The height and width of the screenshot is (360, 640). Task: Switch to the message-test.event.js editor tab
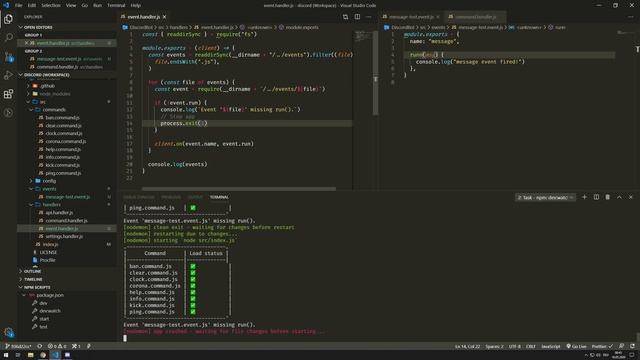point(411,17)
